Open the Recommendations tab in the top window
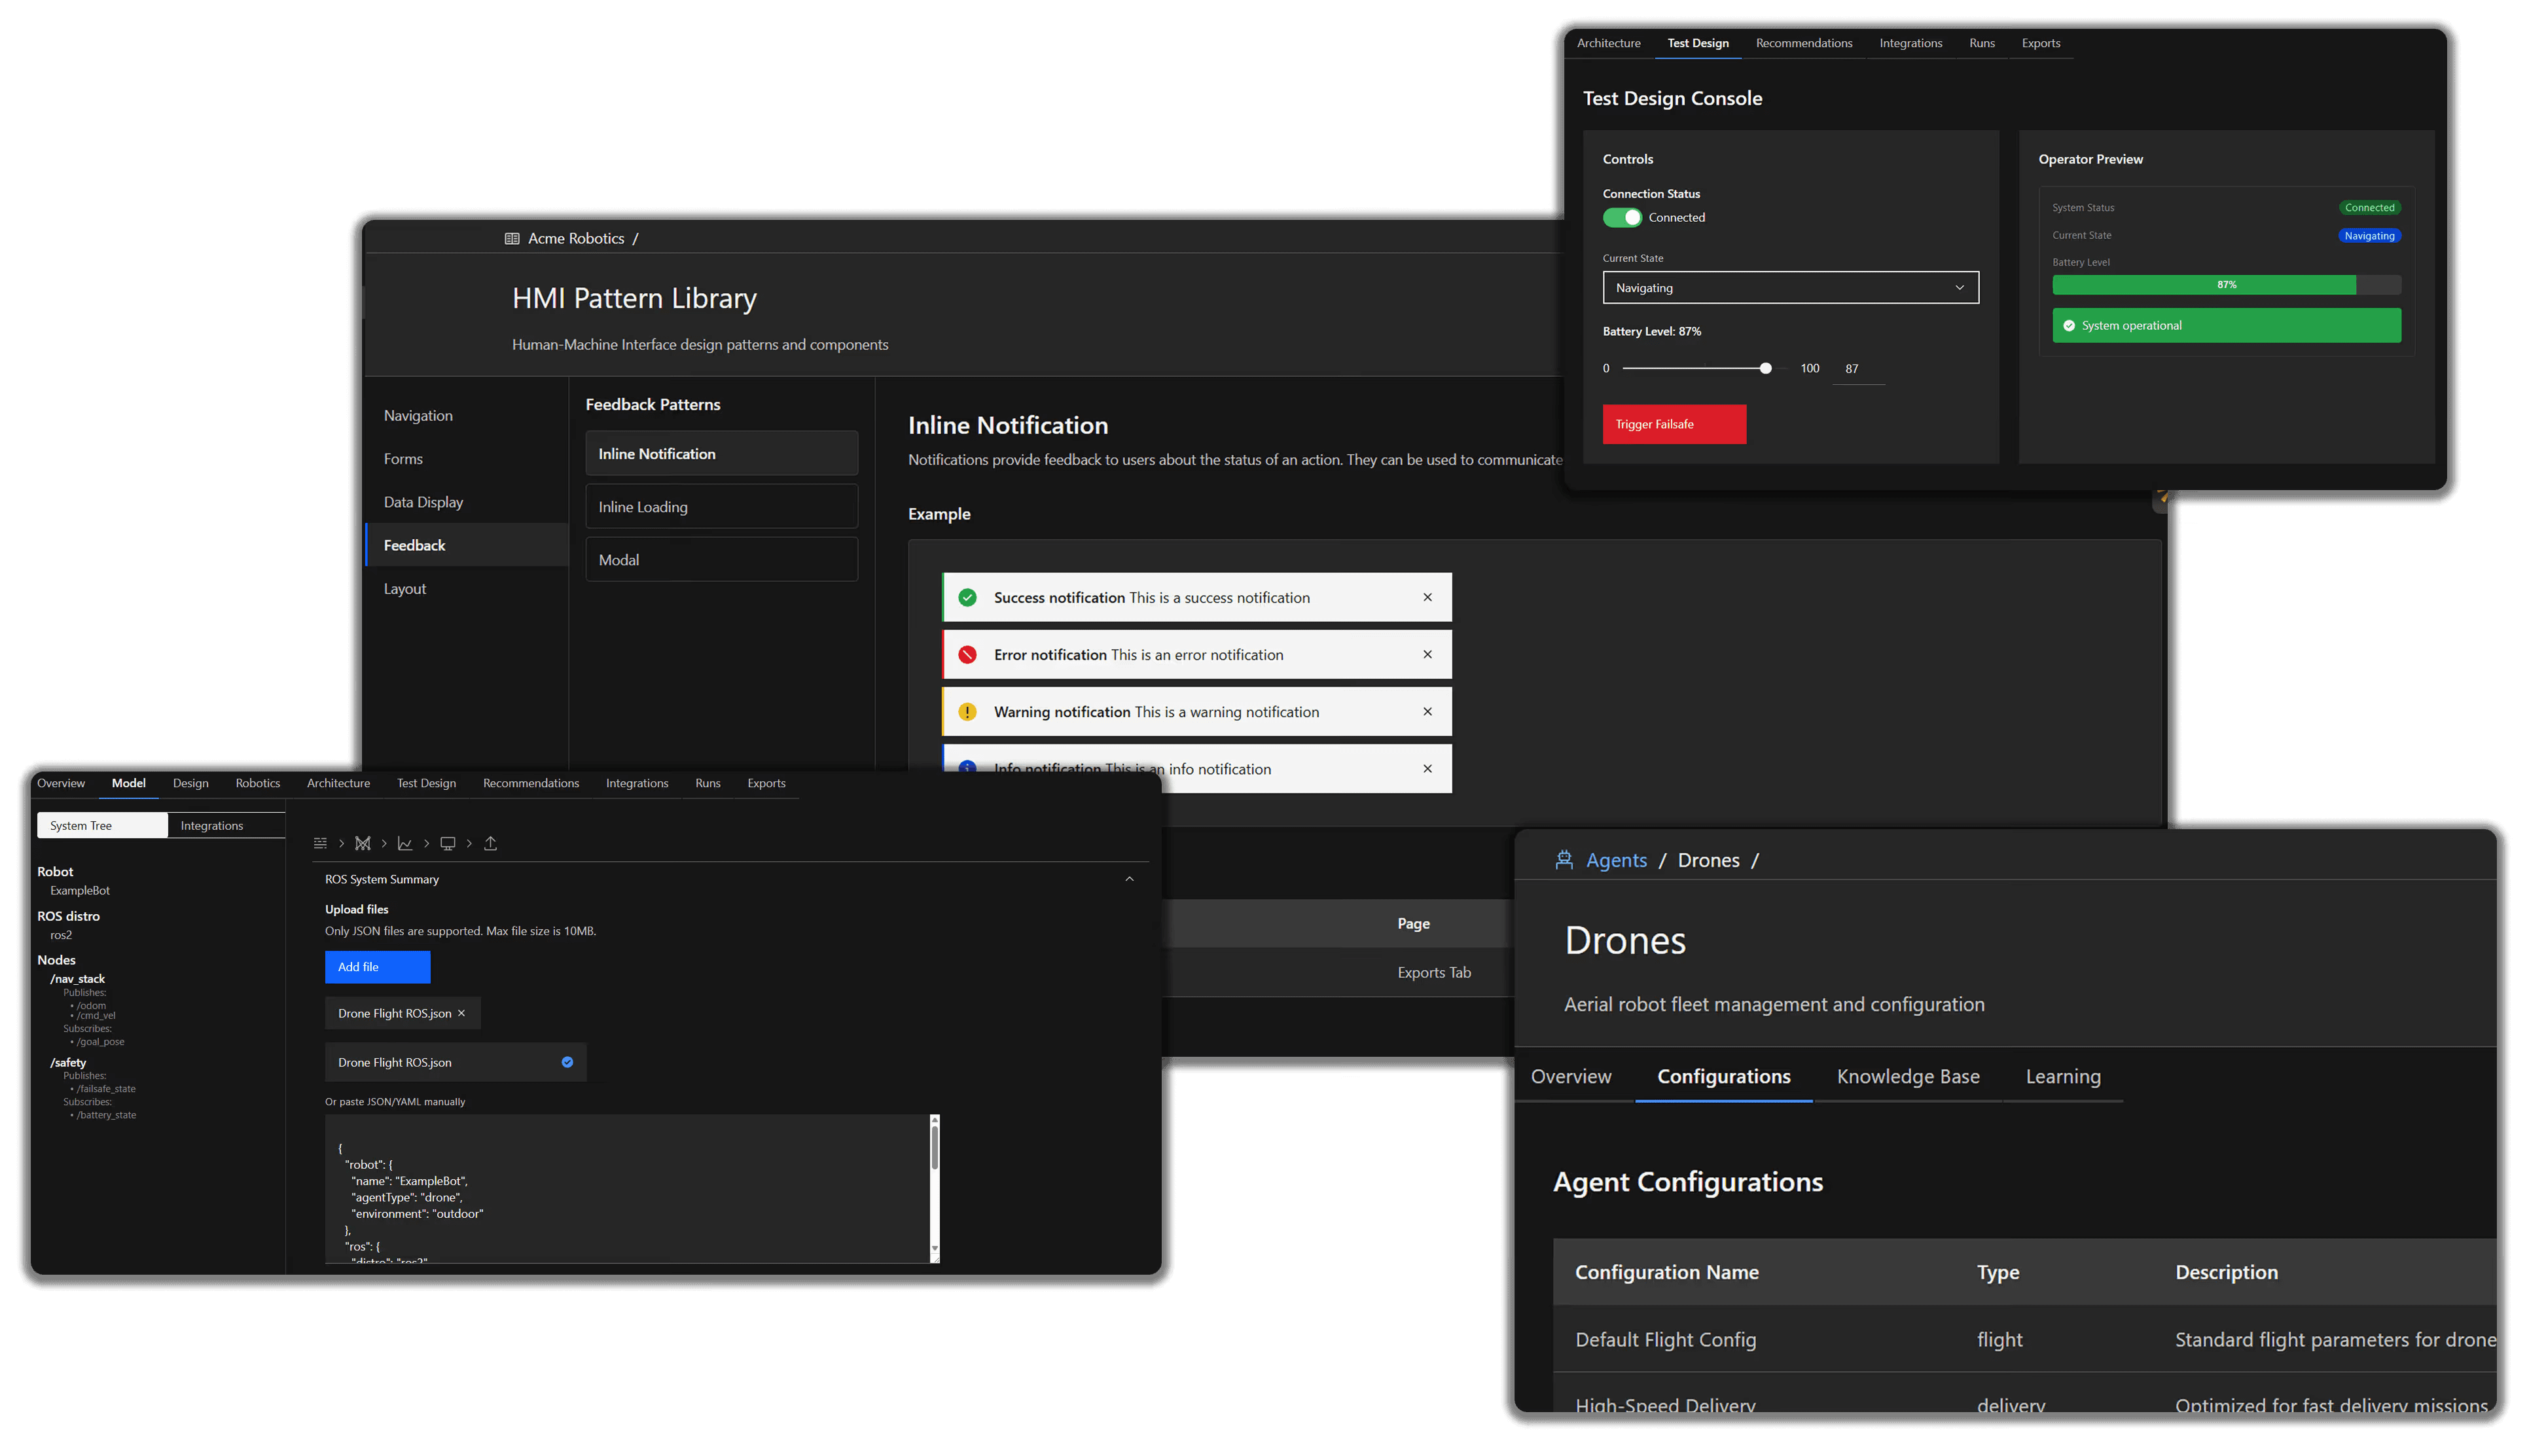Viewport: 2529px width, 1456px height. pos(1804,43)
